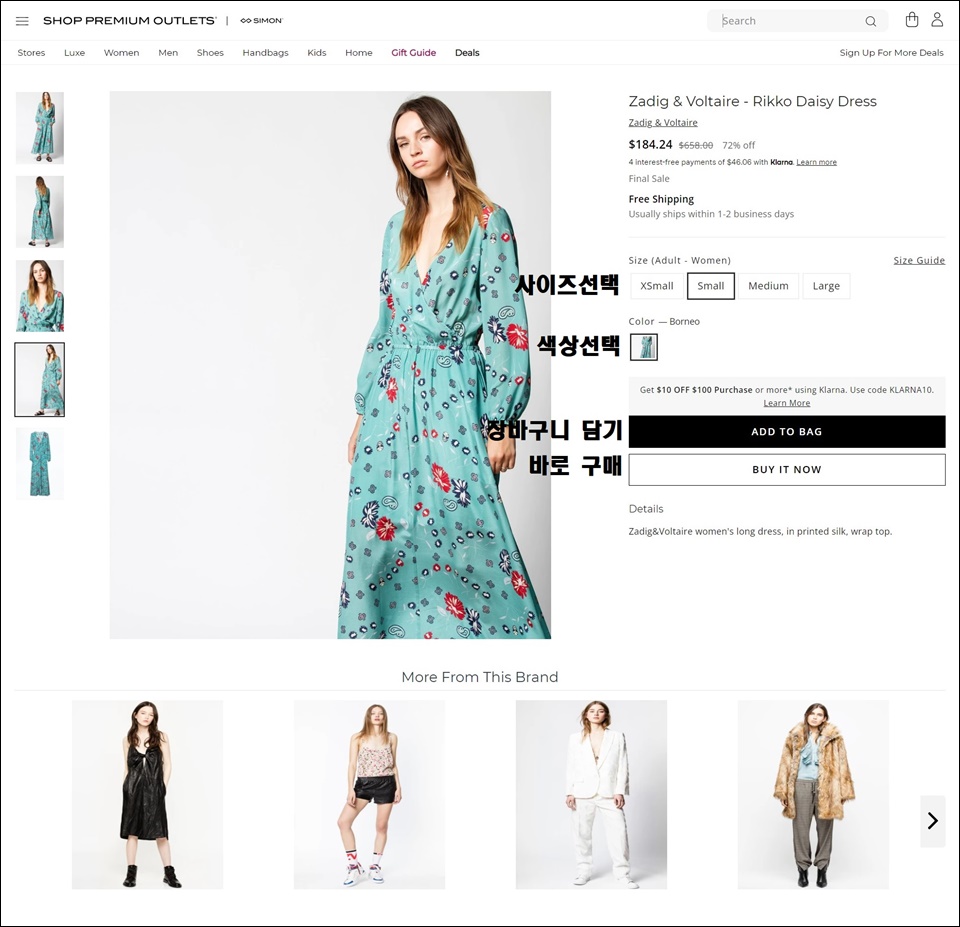The width and height of the screenshot is (960, 927).
Task: Click the 72% off label
Action: (x=738, y=145)
